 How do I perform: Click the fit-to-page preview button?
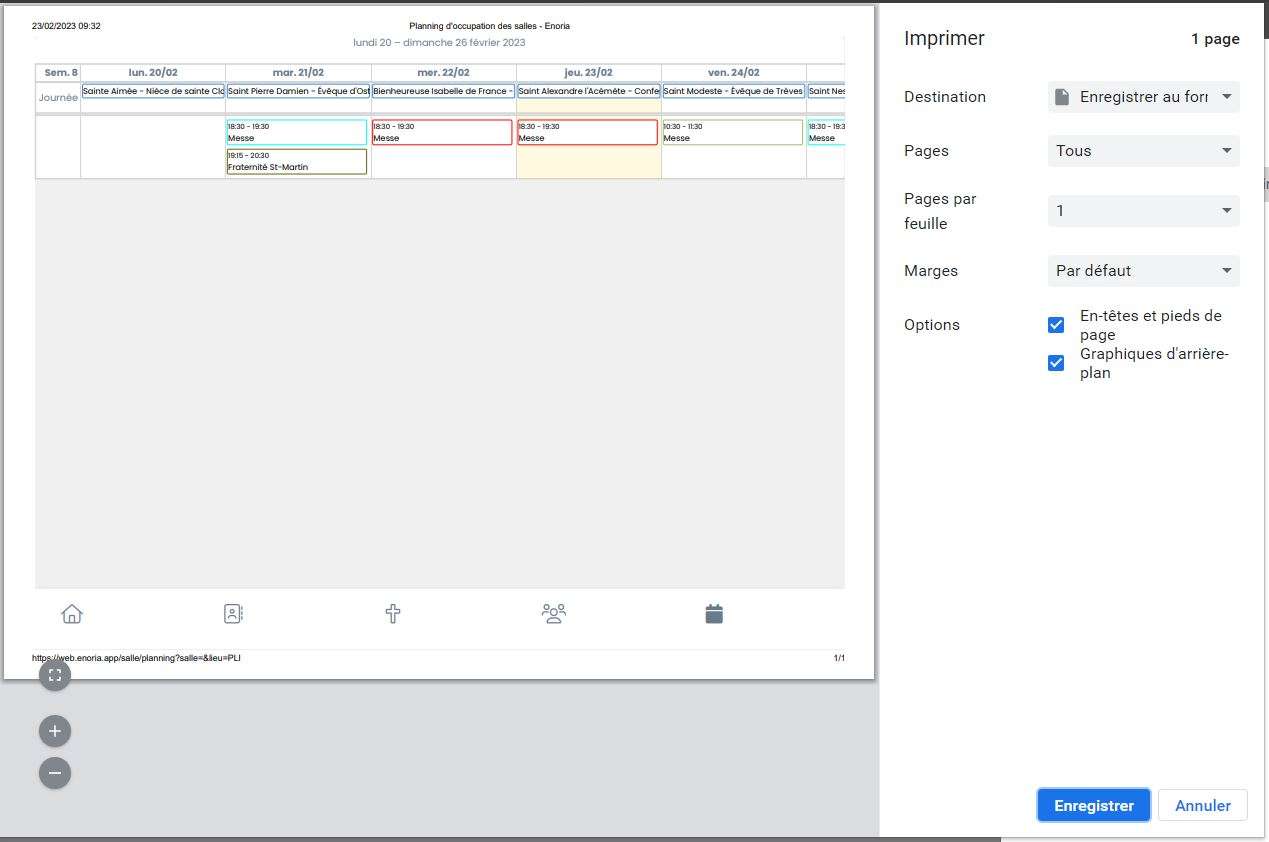[x=55, y=675]
